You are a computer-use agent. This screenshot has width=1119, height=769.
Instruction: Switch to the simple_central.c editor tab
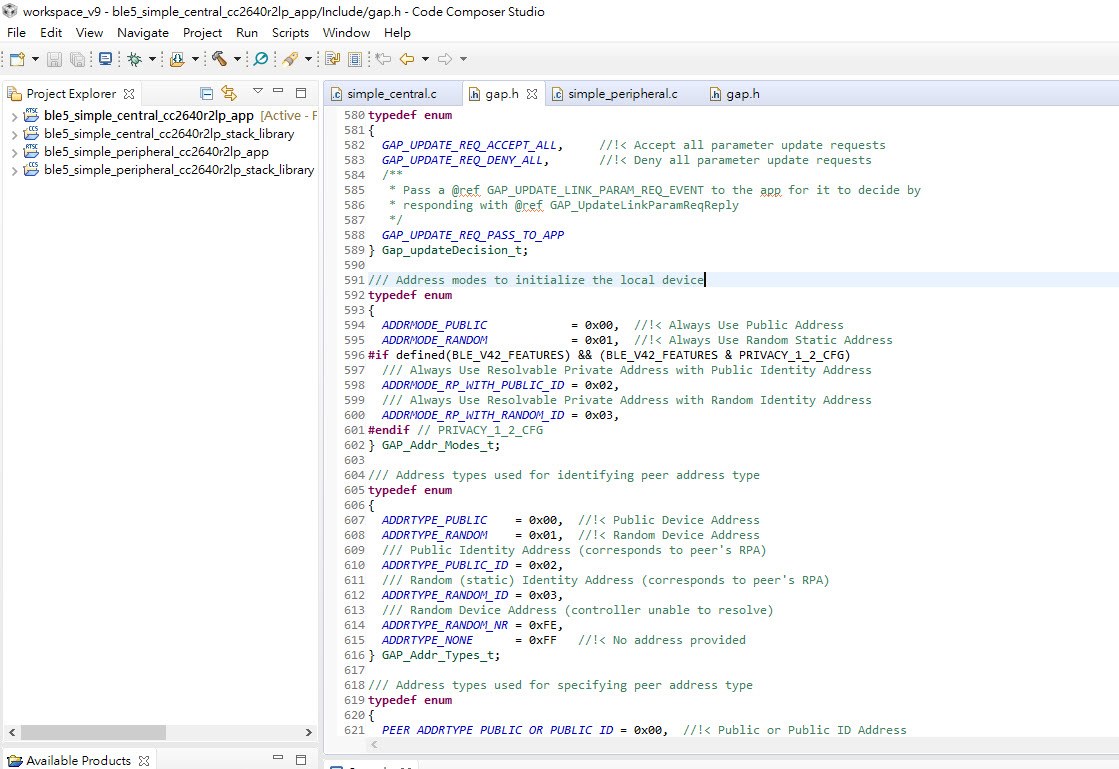click(x=391, y=94)
